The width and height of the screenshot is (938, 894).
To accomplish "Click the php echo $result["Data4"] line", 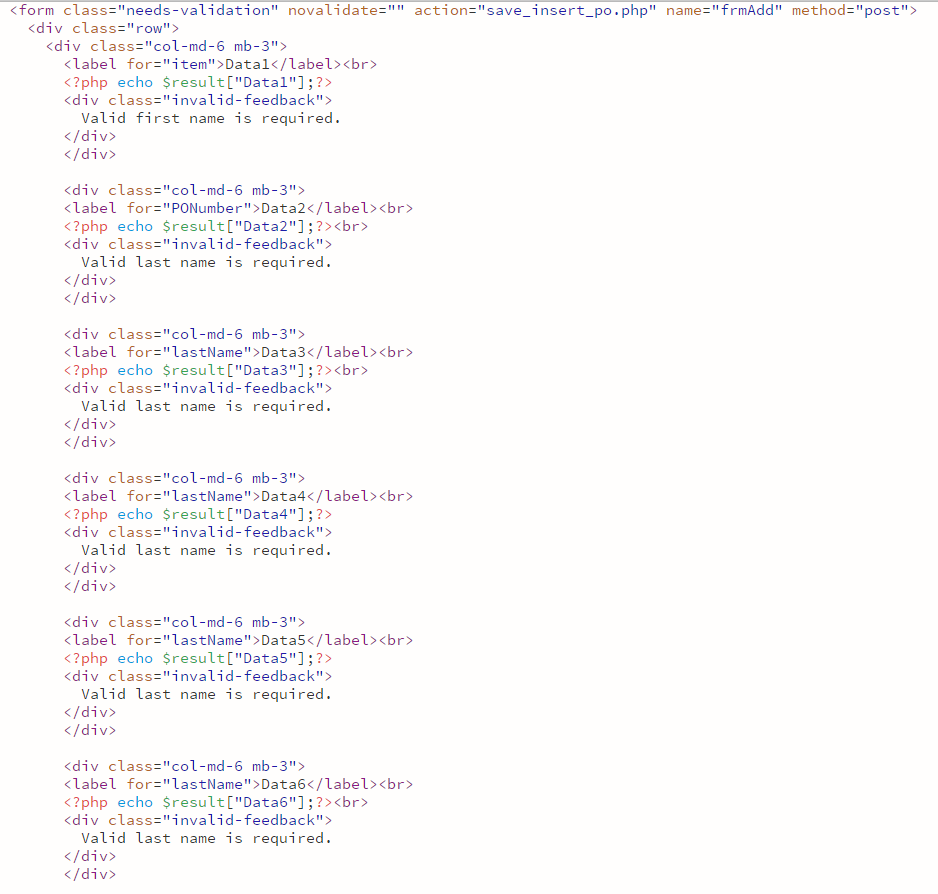I will pos(198,514).
